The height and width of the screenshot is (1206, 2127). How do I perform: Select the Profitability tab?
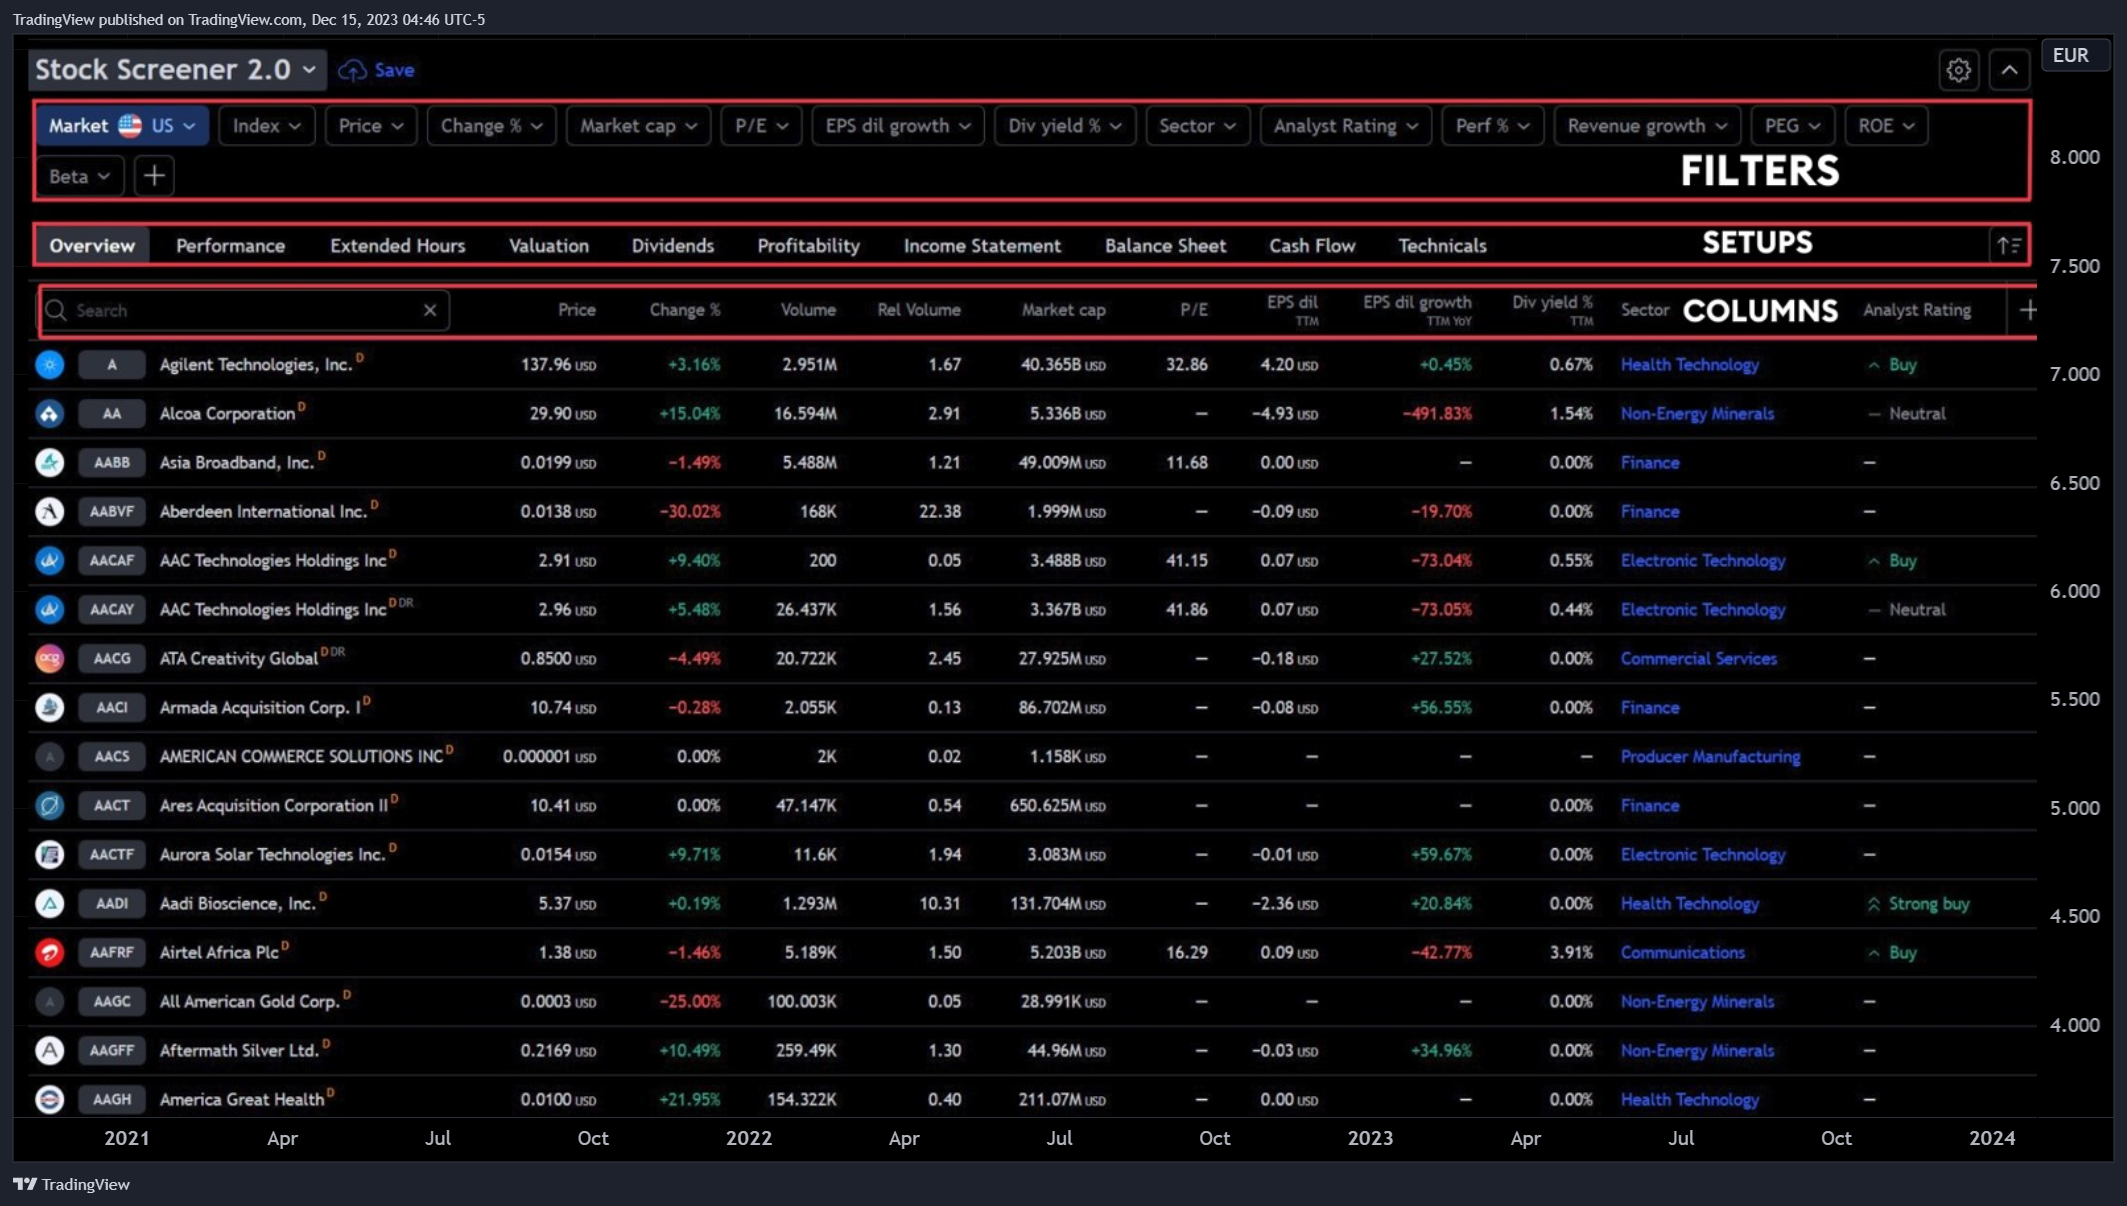(808, 246)
